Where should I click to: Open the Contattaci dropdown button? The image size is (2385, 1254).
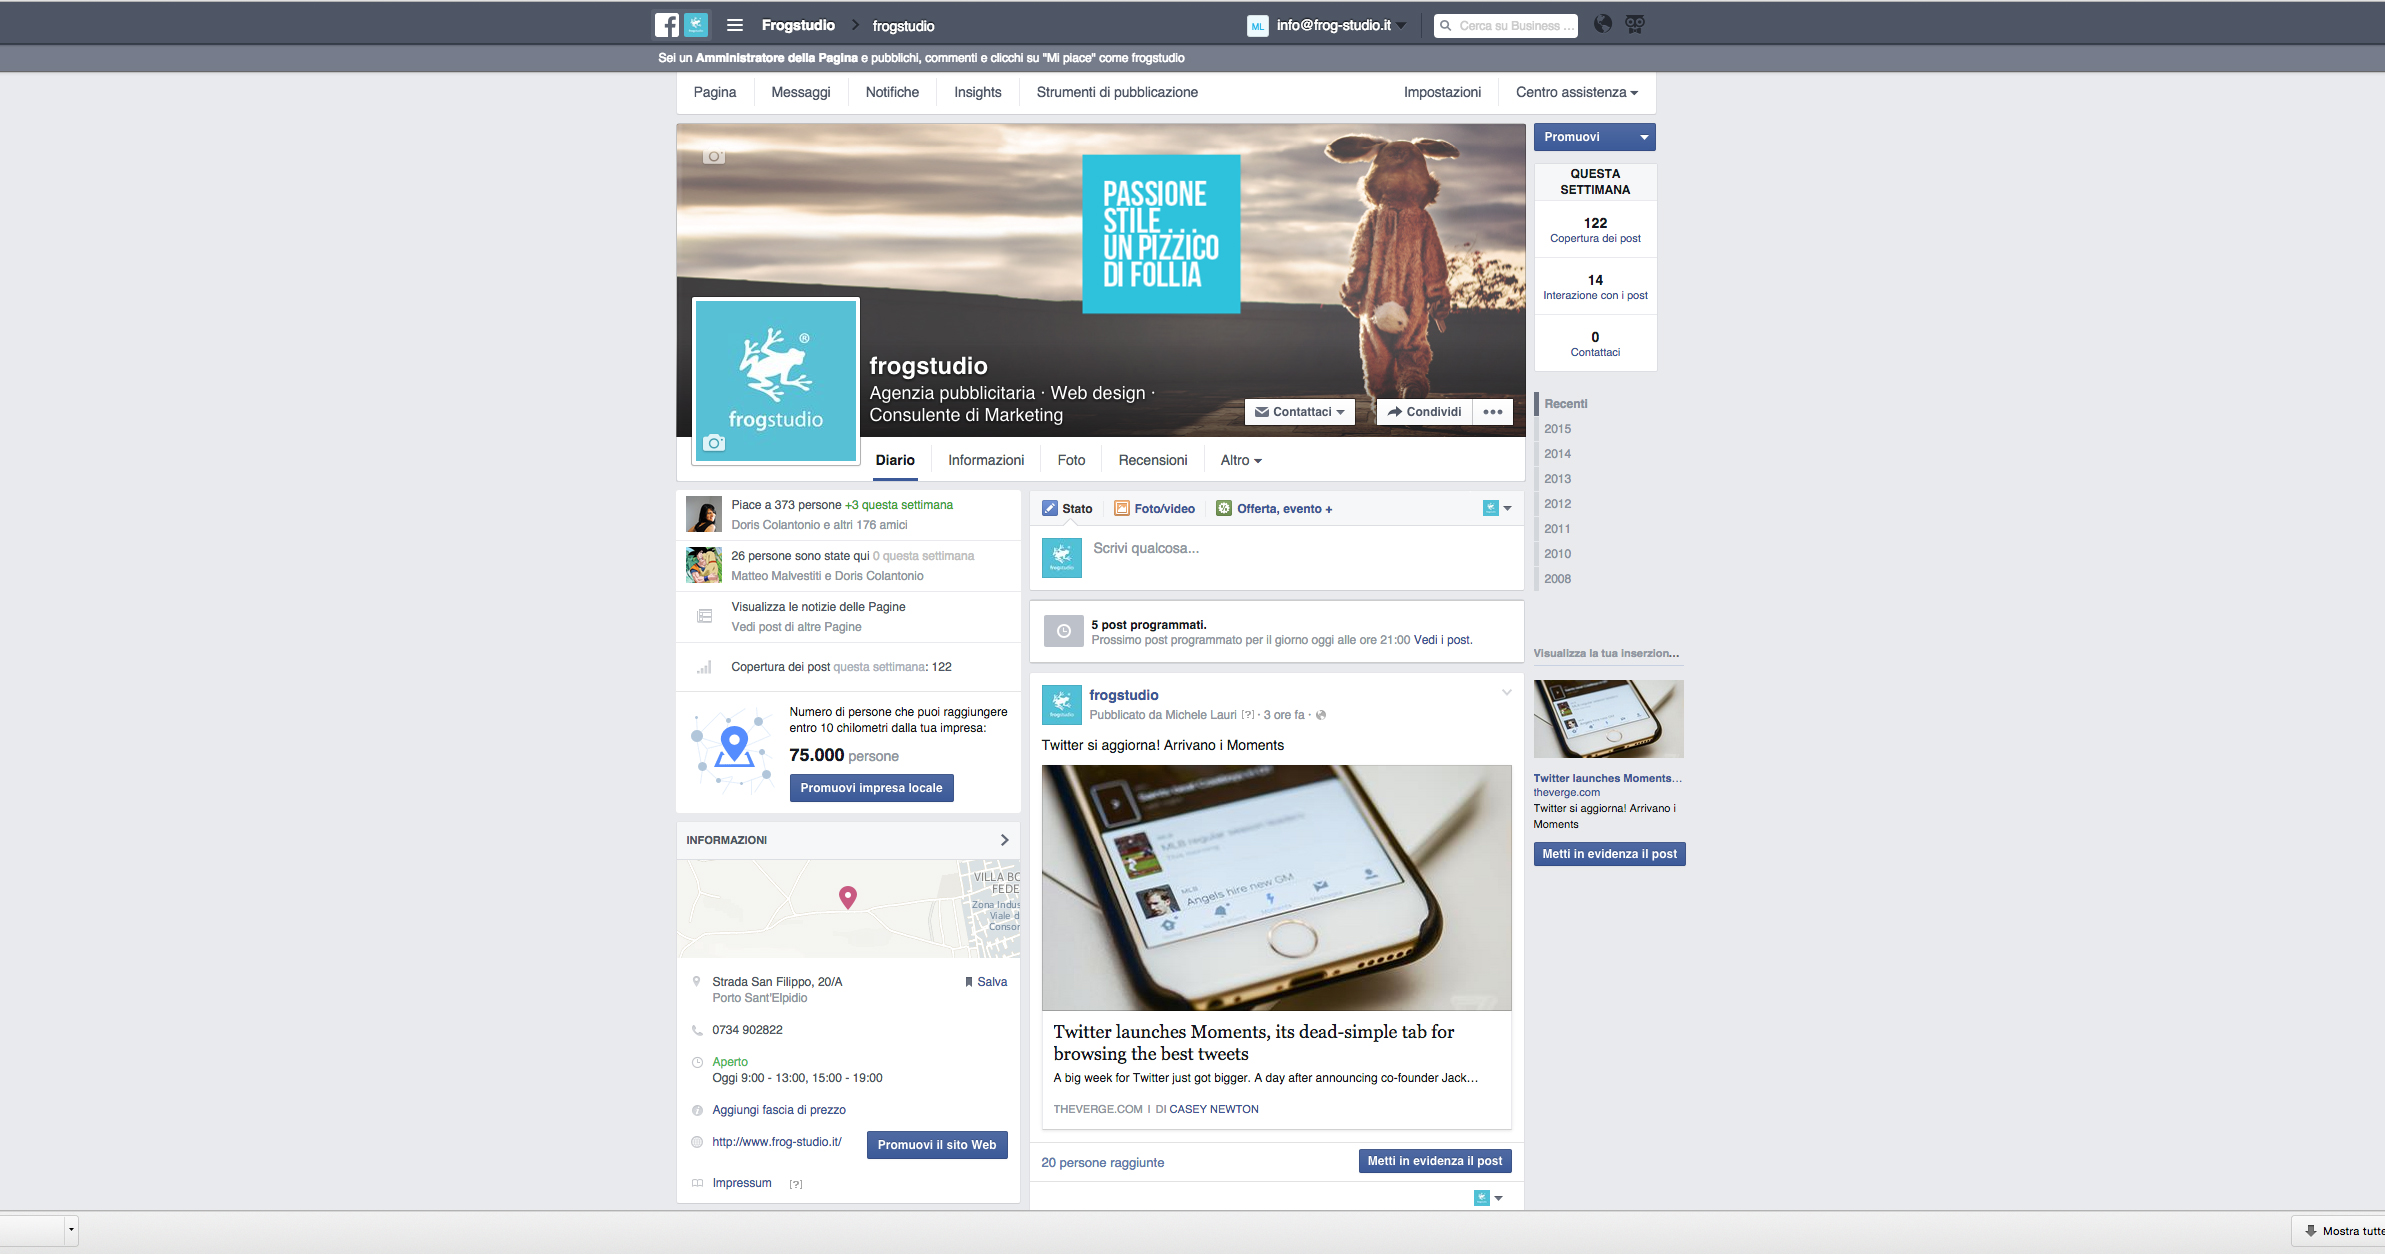(1300, 412)
